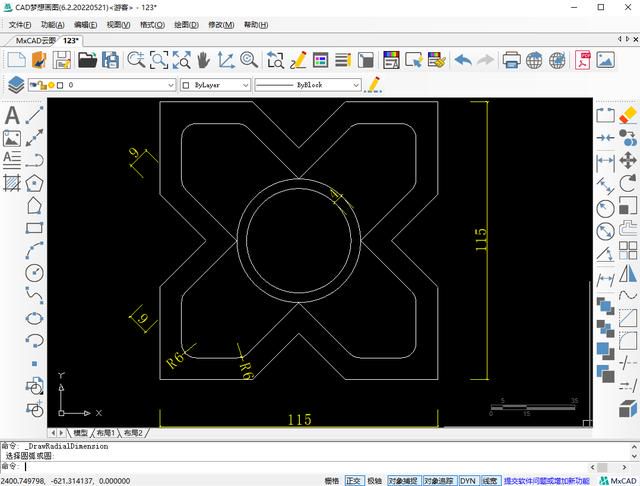Select the Spline curve tool

pyautogui.click(x=34, y=295)
